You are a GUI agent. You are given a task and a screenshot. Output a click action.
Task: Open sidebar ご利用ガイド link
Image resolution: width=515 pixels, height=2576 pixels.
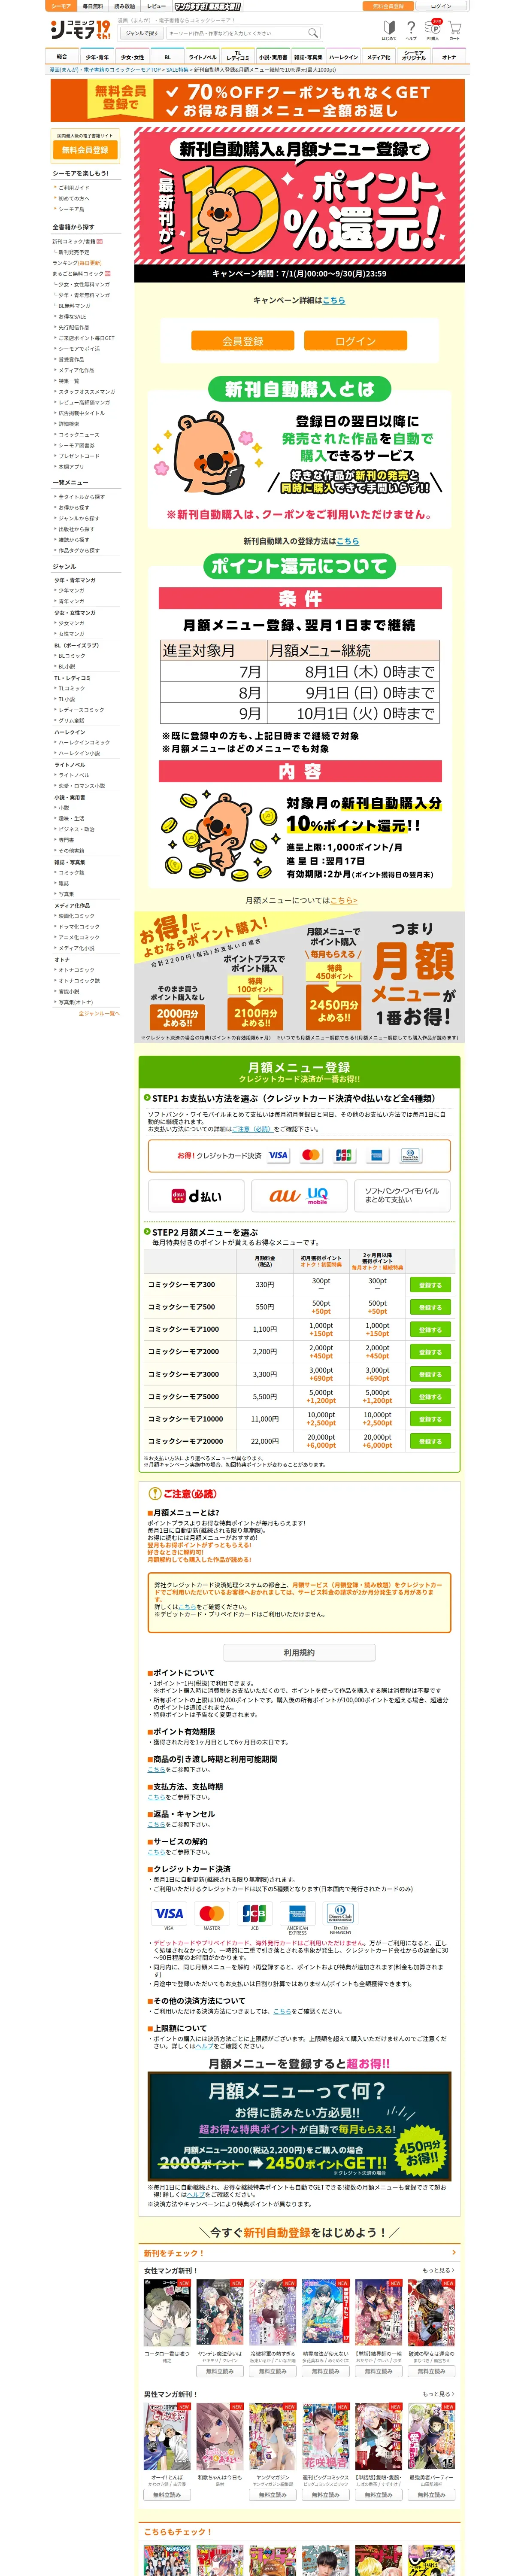(x=74, y=187)
